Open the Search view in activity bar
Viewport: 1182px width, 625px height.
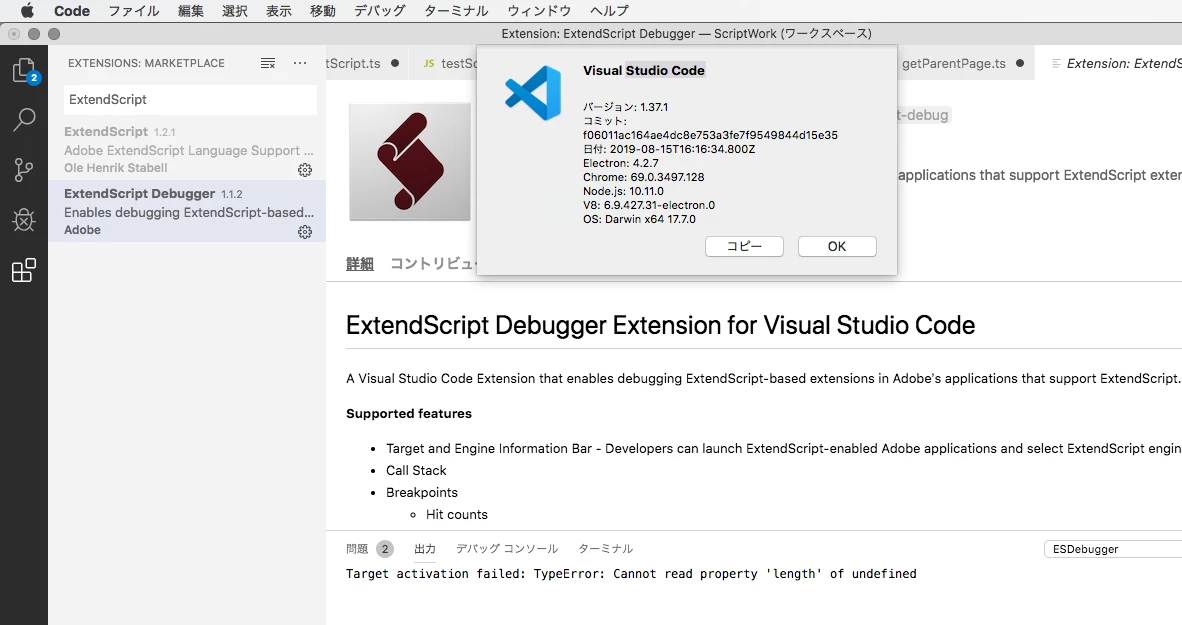click(24, 119)
